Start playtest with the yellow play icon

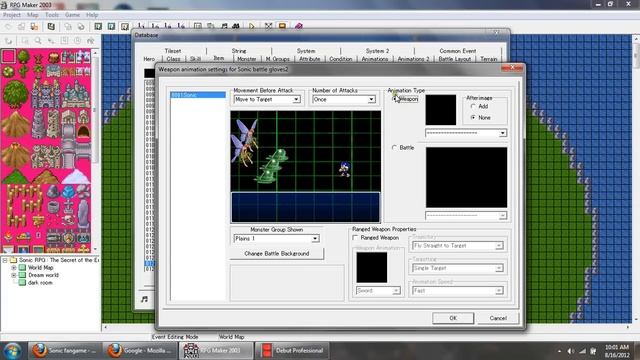(252, 27)
